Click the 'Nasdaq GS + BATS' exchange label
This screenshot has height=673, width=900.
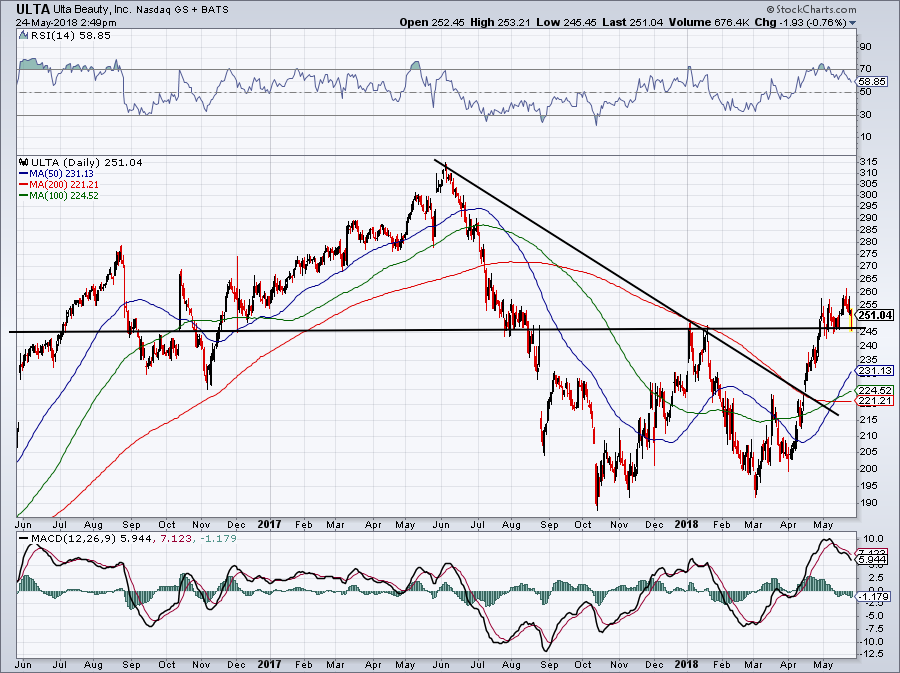click(183, 10)
